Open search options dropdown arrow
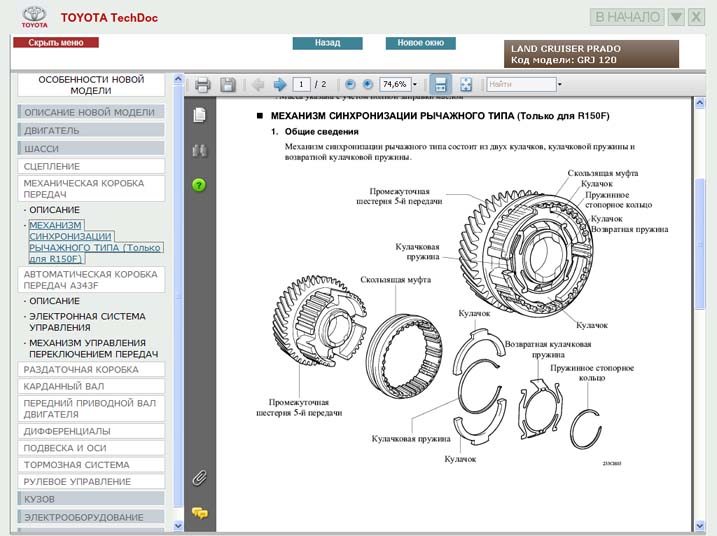 coord(559,85)
